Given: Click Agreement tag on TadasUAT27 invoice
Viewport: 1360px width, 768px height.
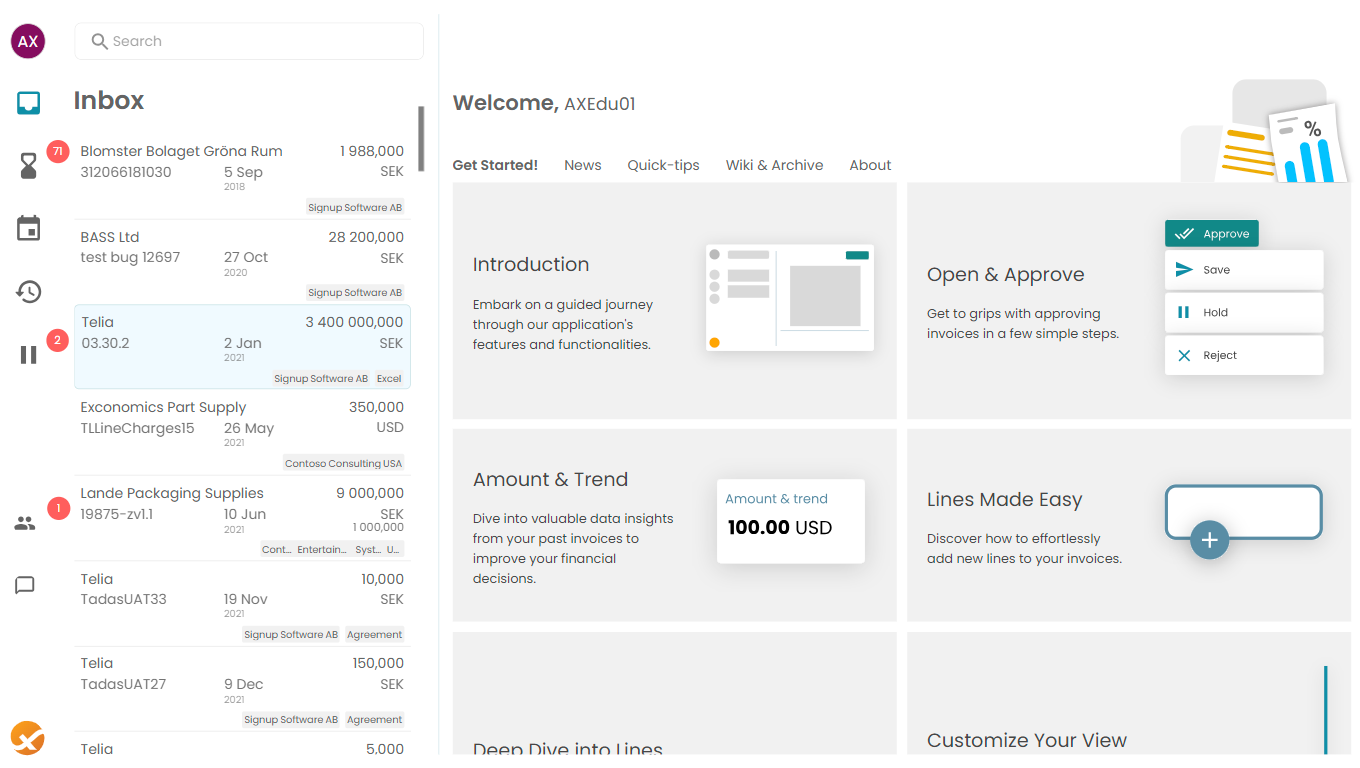Looking at the screenshot, I should (375, 720).
